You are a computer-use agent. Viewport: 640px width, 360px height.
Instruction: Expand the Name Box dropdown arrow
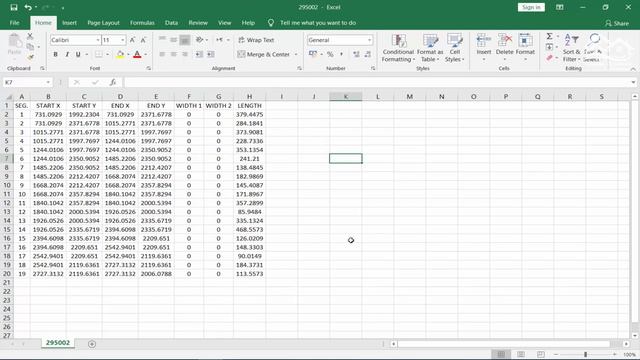[x=48, y=82]
